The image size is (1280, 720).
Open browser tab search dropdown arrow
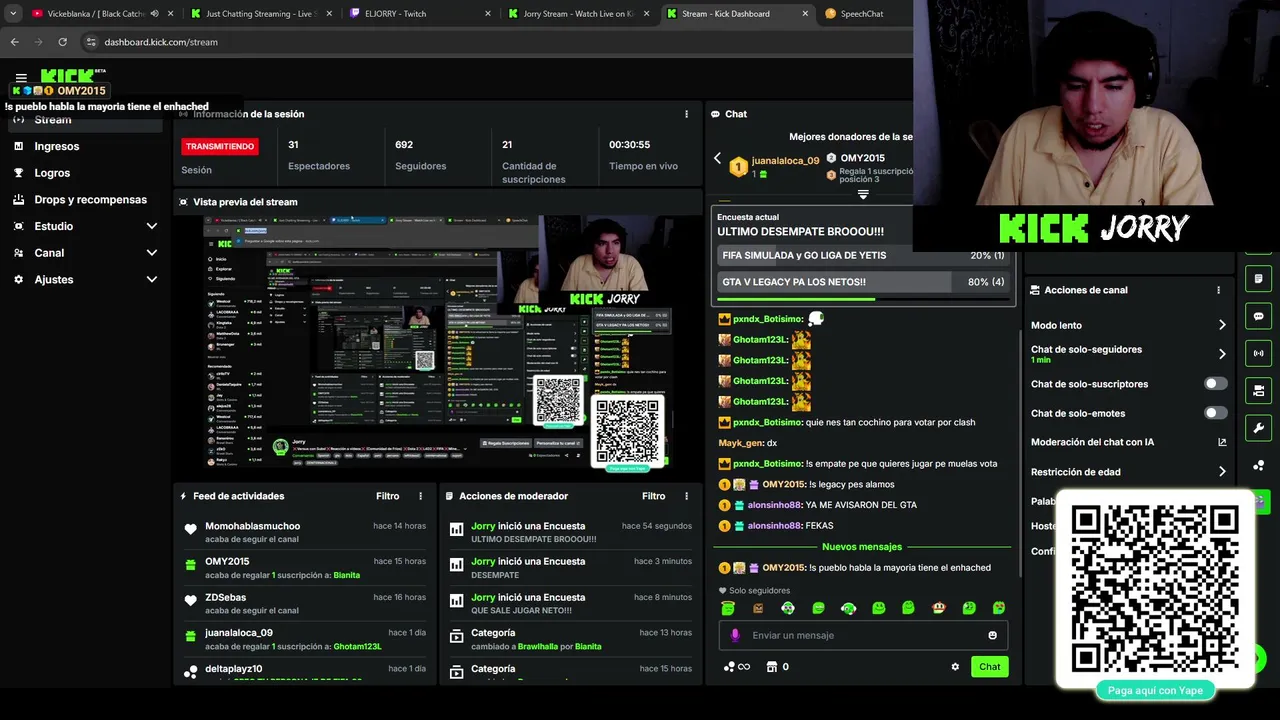coord(13,14)
